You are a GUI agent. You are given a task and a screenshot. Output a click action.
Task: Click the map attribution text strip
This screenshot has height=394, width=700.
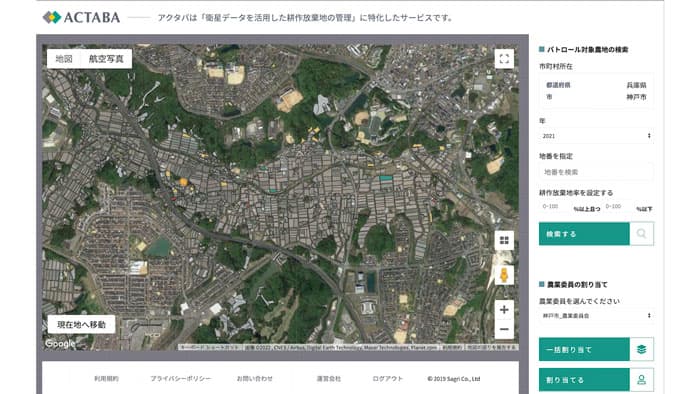(x=348, y=347)
